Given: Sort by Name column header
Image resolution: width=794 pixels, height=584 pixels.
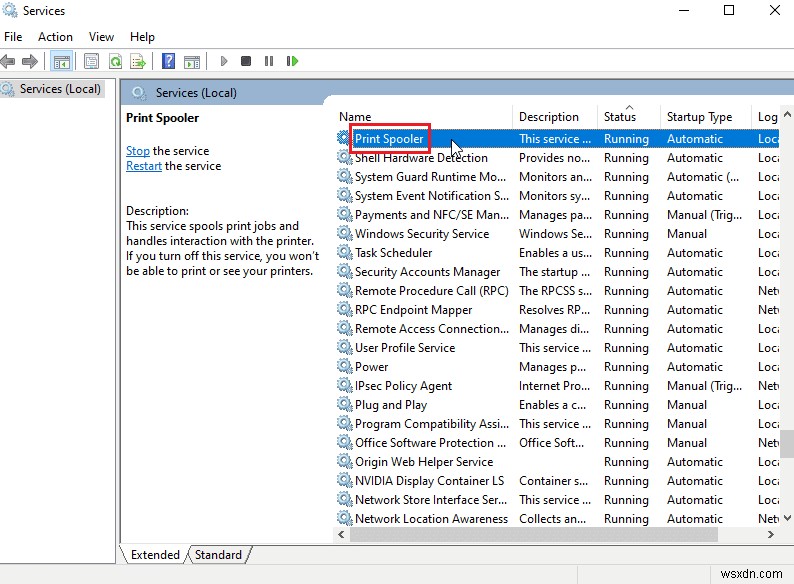Looking at the screenshot, I should pos(423,116).
